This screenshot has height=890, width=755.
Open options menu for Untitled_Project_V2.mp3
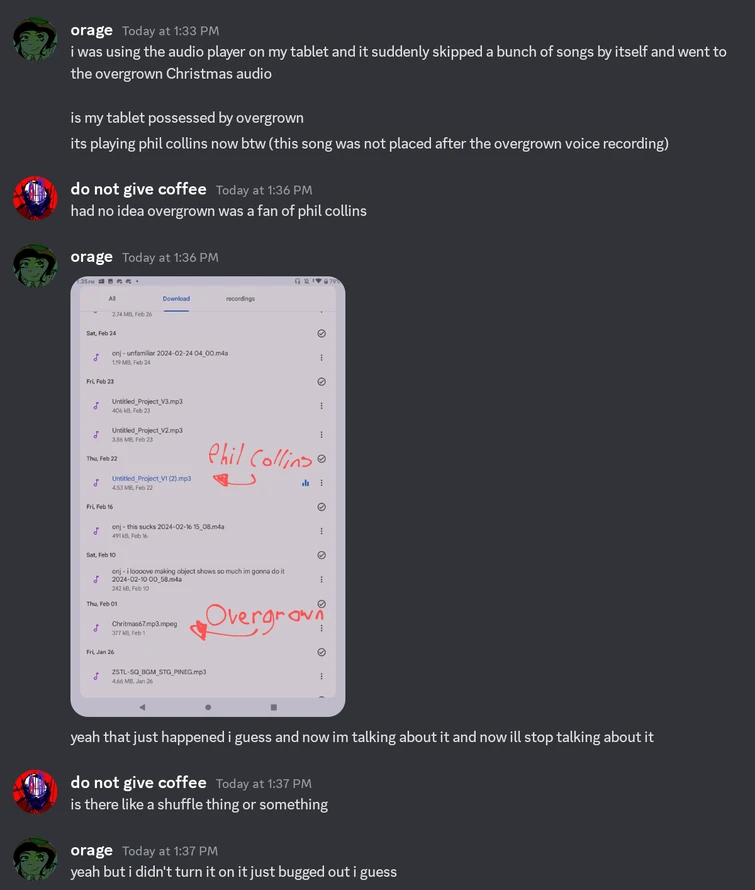coord(321,435)
